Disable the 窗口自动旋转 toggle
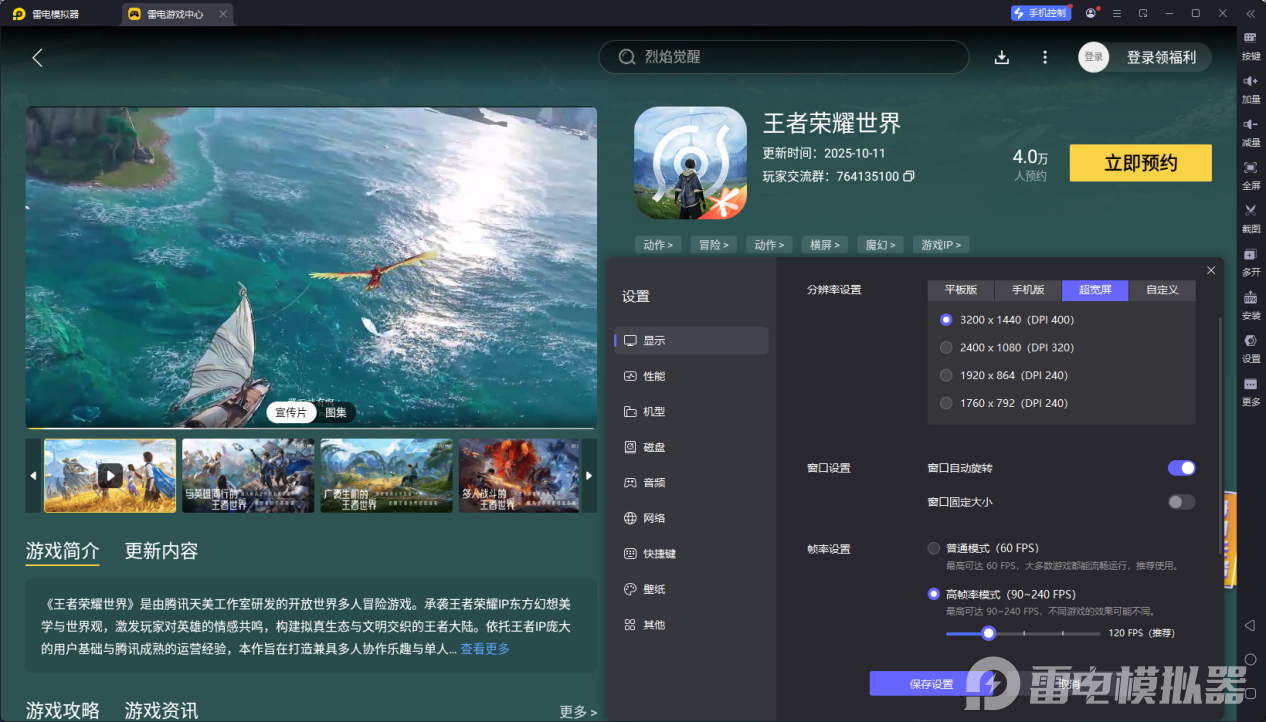This screenshot has height=722, width=1266. point(1181,467)
